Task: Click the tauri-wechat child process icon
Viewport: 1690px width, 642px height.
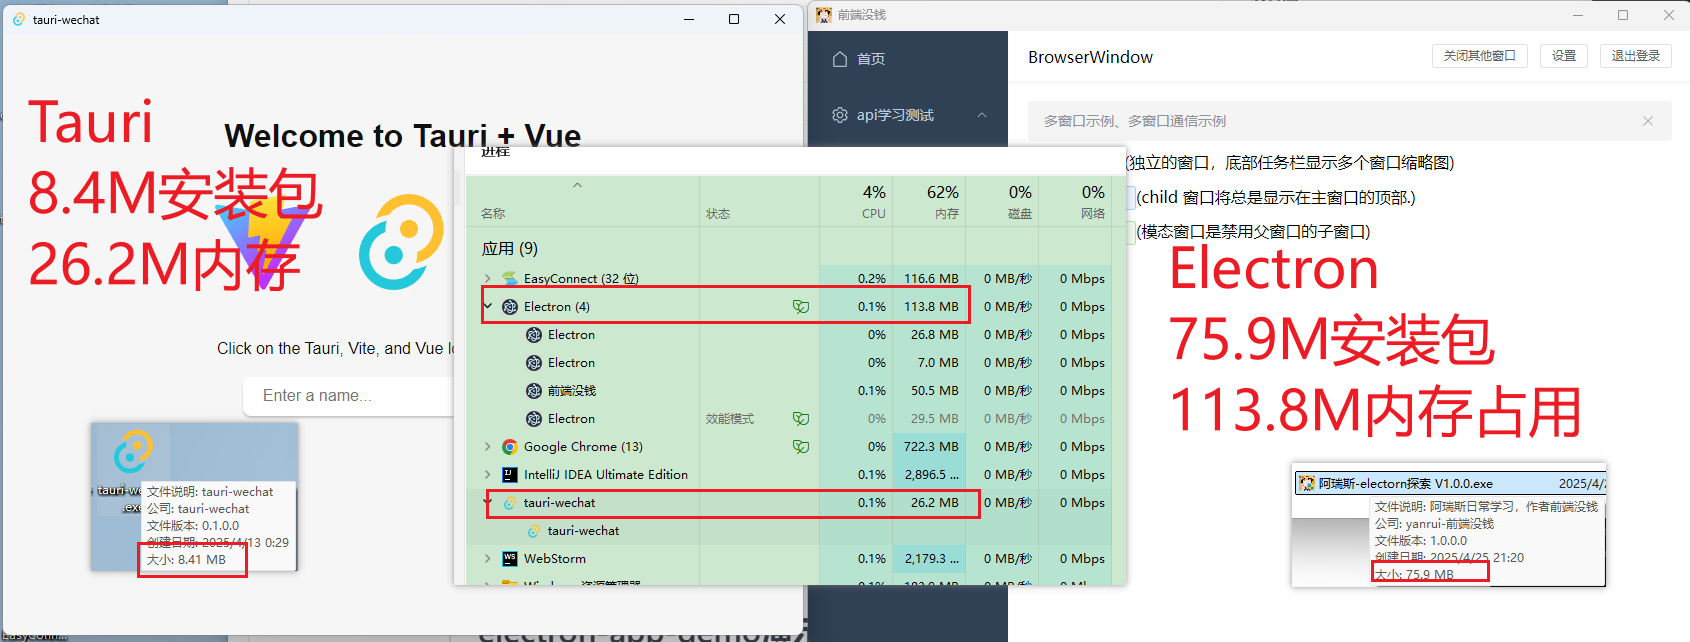Action: 534,531
